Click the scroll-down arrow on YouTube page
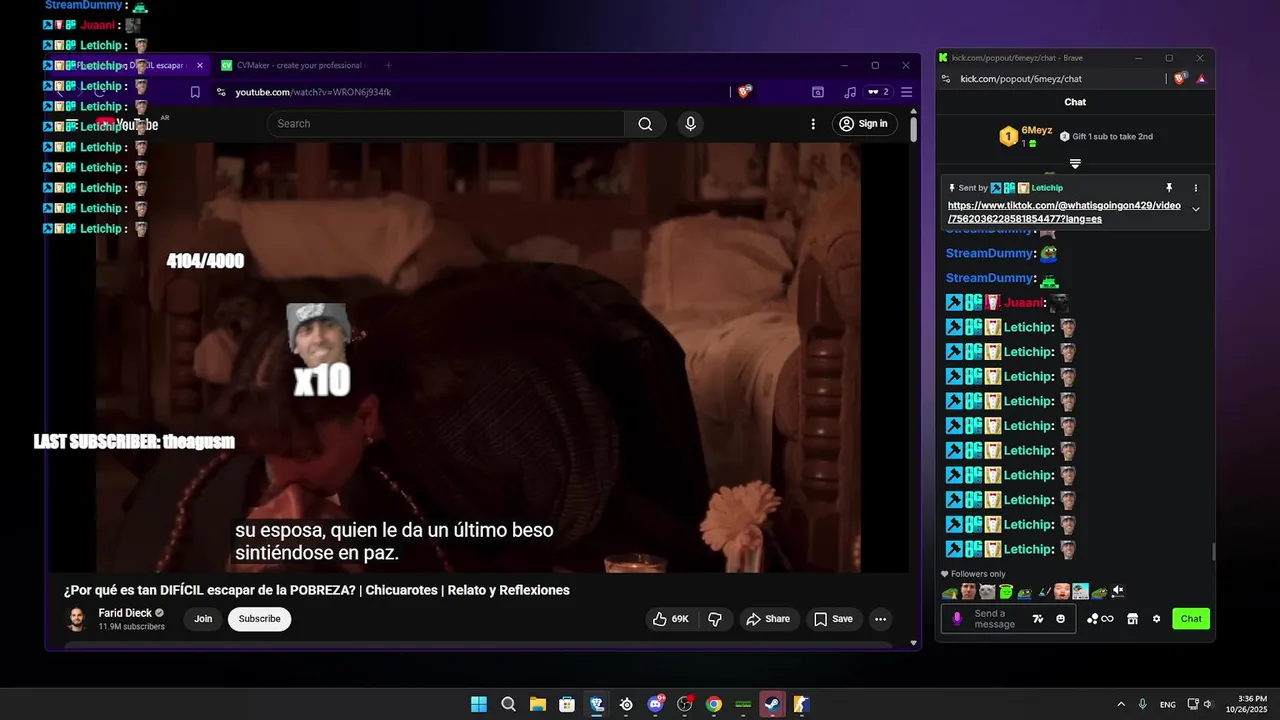Screen dimensions: 1280x720 (914, 643)
